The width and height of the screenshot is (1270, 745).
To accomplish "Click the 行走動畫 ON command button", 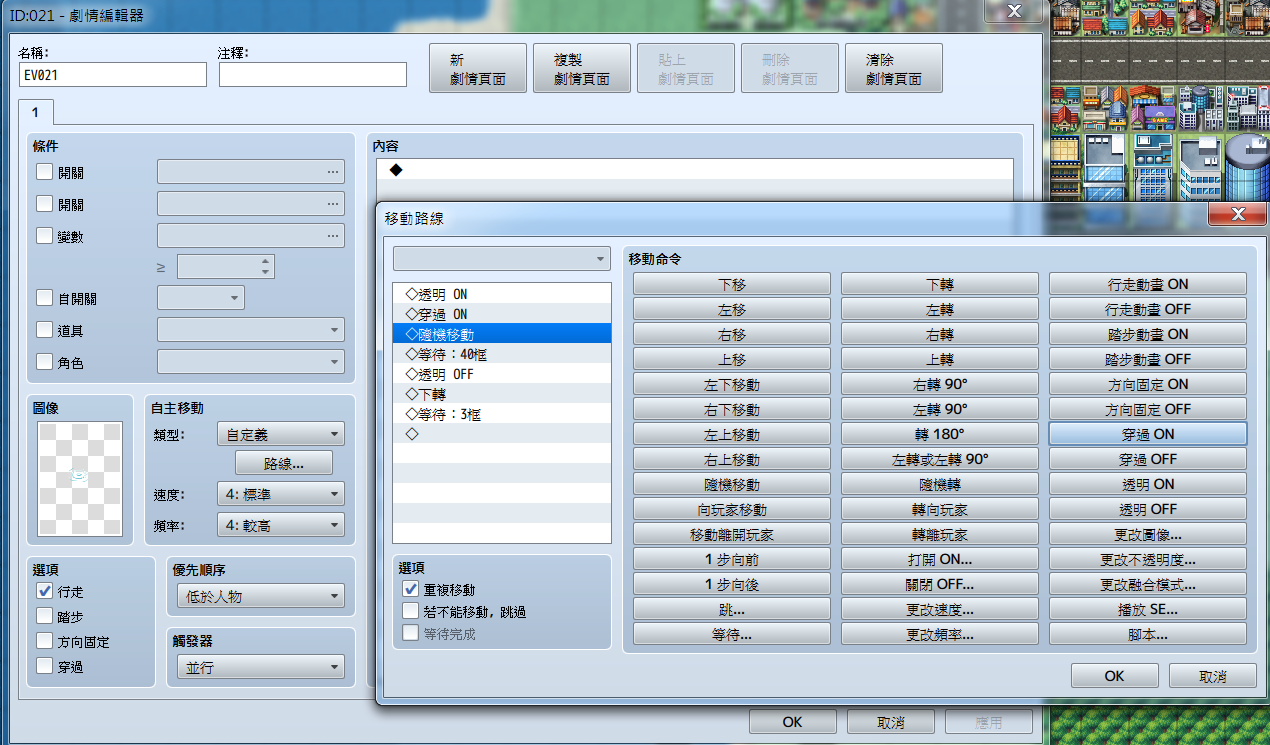I will 1147,284.
